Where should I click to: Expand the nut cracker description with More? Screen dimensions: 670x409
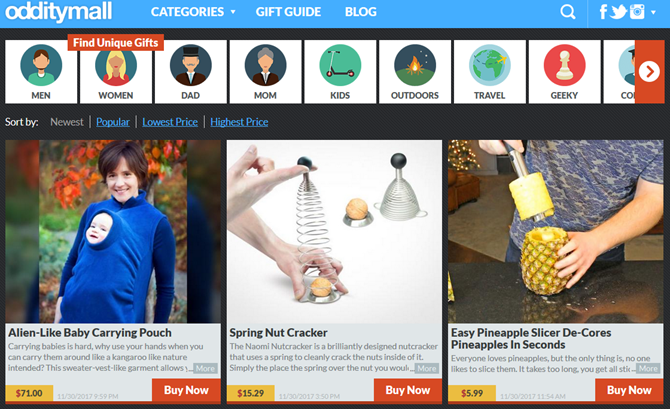coord(426,368)
